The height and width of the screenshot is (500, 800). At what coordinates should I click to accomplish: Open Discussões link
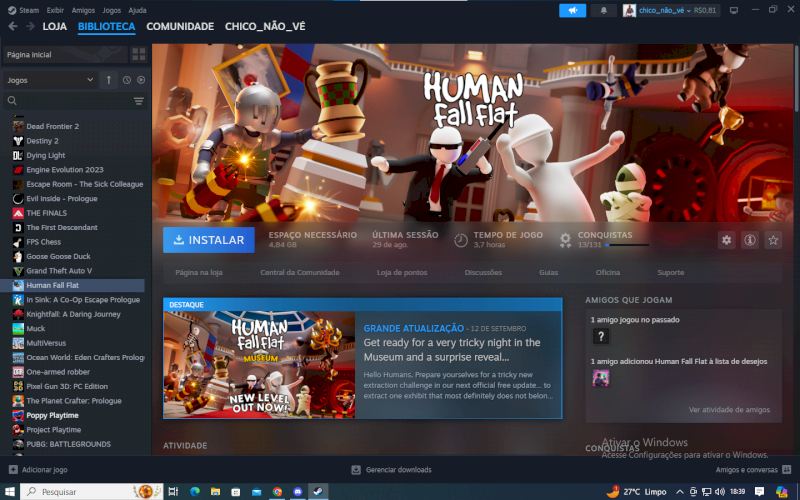(483, 272)
